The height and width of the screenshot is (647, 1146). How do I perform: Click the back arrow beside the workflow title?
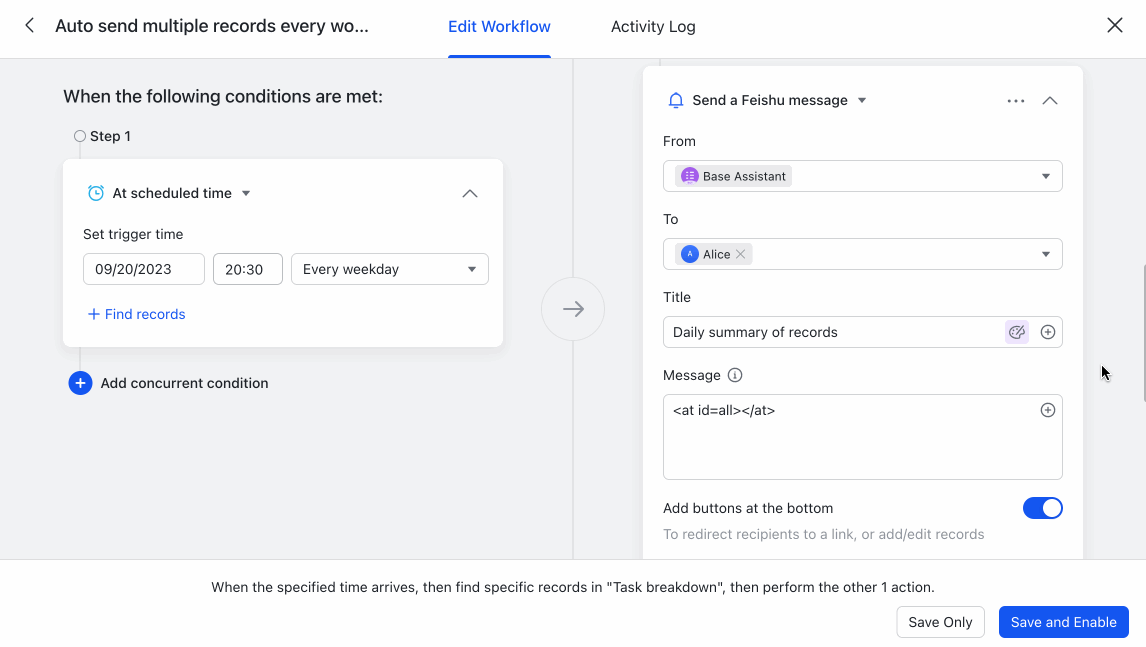[28, 26]
